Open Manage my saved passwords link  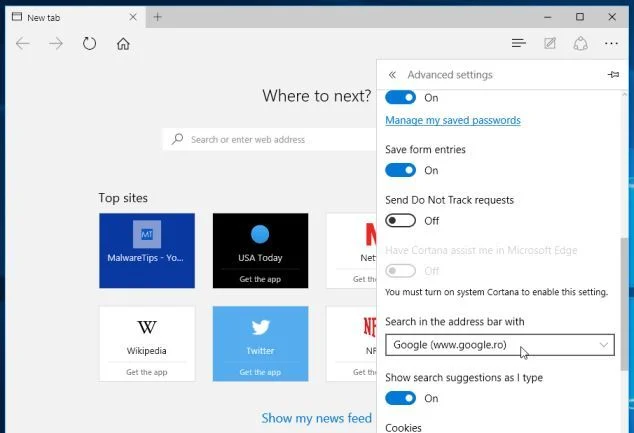click(x=453, y=120)
